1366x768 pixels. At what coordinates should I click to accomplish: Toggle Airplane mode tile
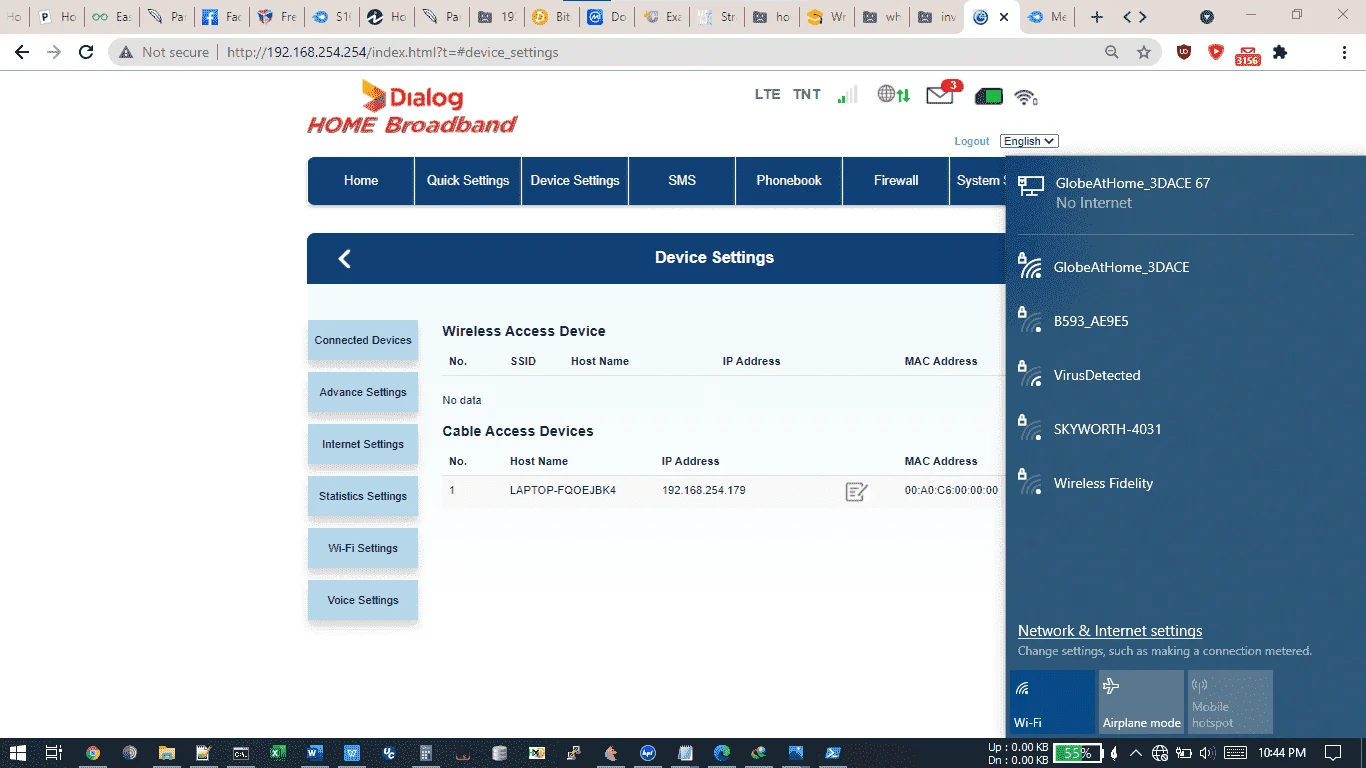click(x=1142, y=702)
